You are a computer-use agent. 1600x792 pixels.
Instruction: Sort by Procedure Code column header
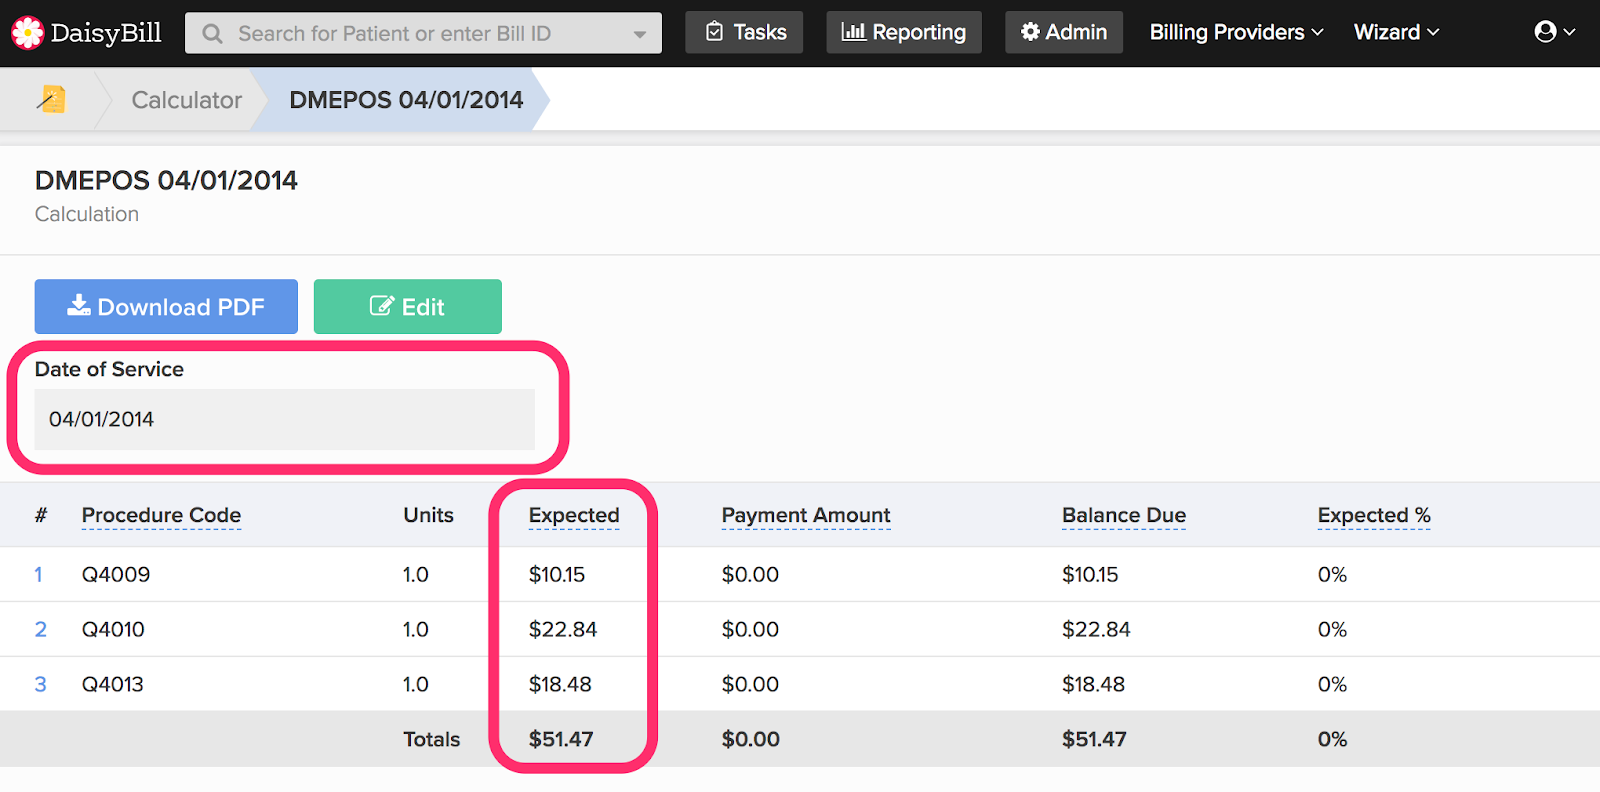coord(161,515)
